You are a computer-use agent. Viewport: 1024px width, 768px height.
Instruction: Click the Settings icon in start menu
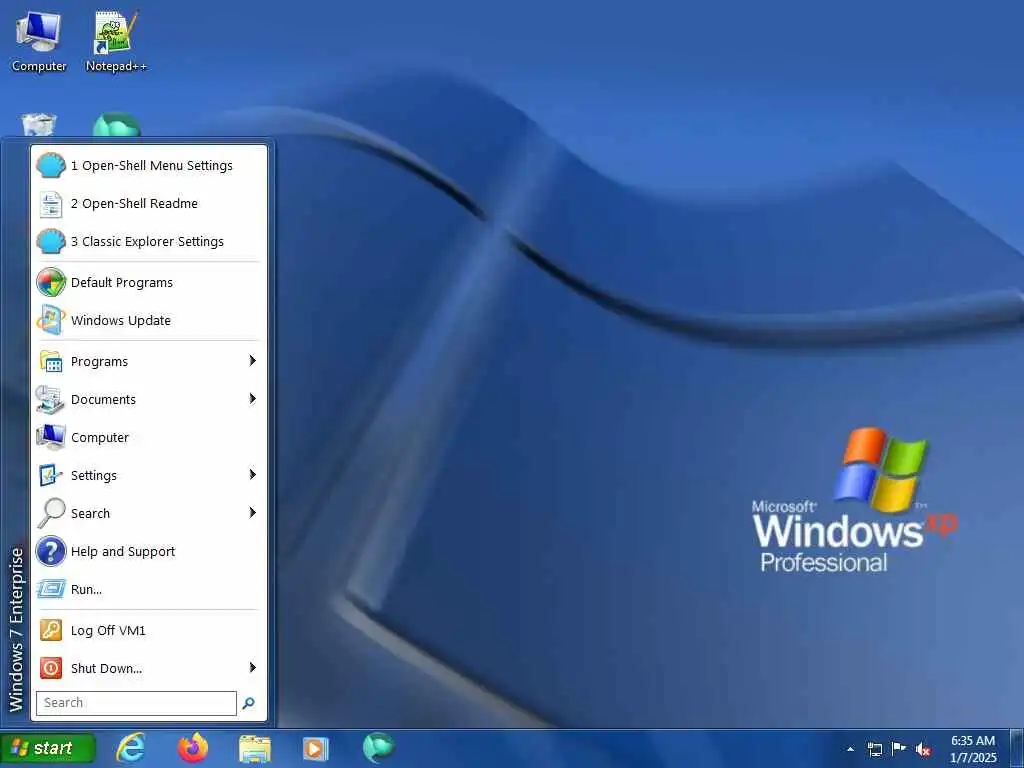click(51, 475)
